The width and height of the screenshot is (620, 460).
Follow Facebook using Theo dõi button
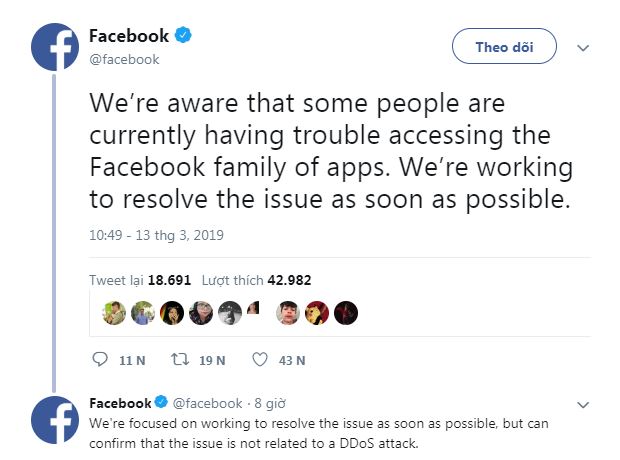coord(505,46)
